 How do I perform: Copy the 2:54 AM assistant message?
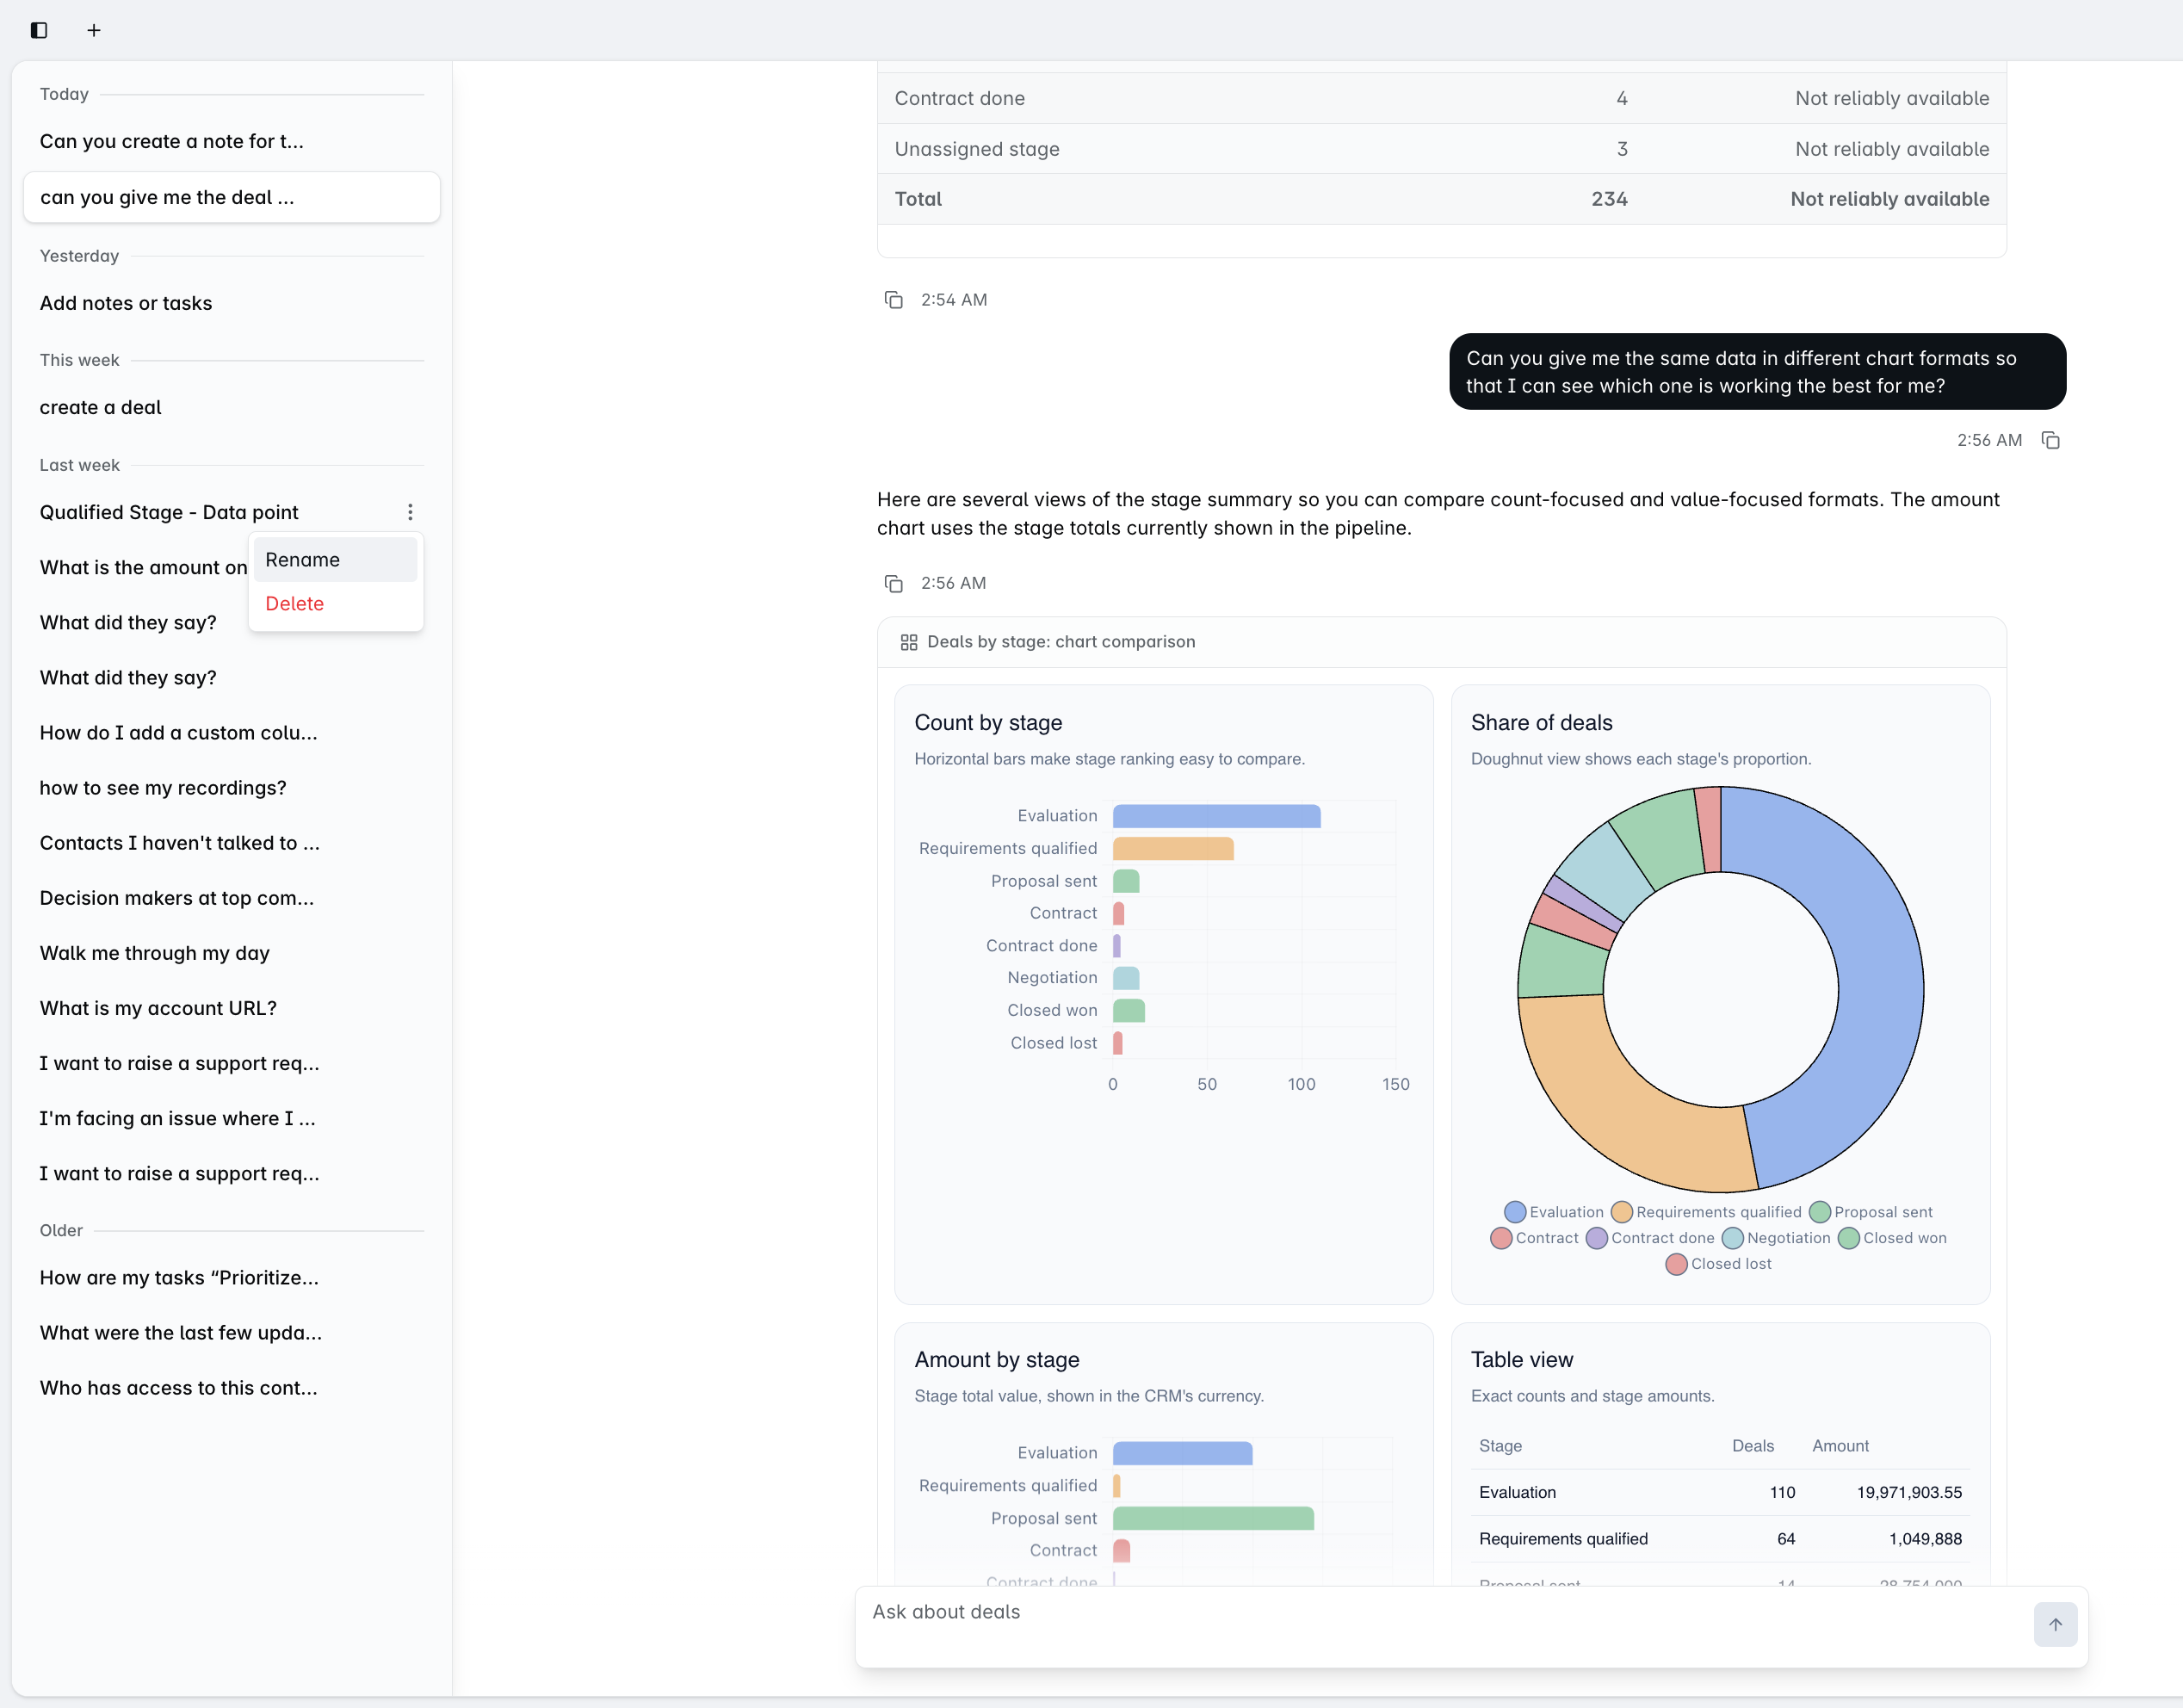click(894, 300)
